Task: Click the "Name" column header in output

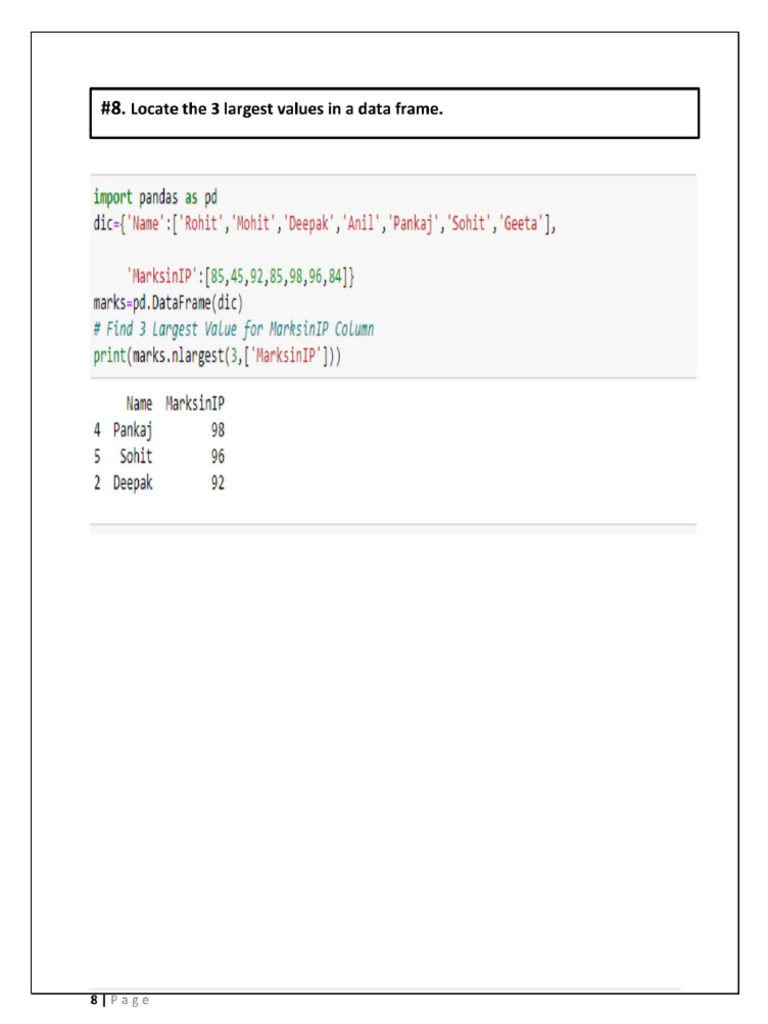Action: 139,405
